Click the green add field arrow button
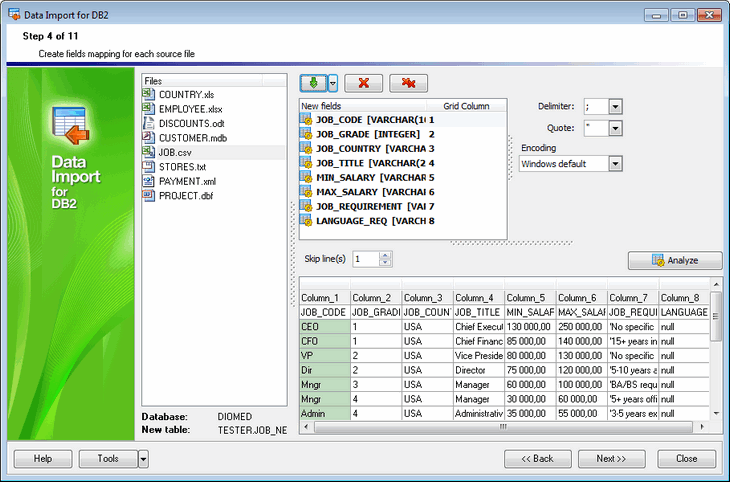Image resolution: width=730 pixels, height=482 pixels. click(312, 84)
